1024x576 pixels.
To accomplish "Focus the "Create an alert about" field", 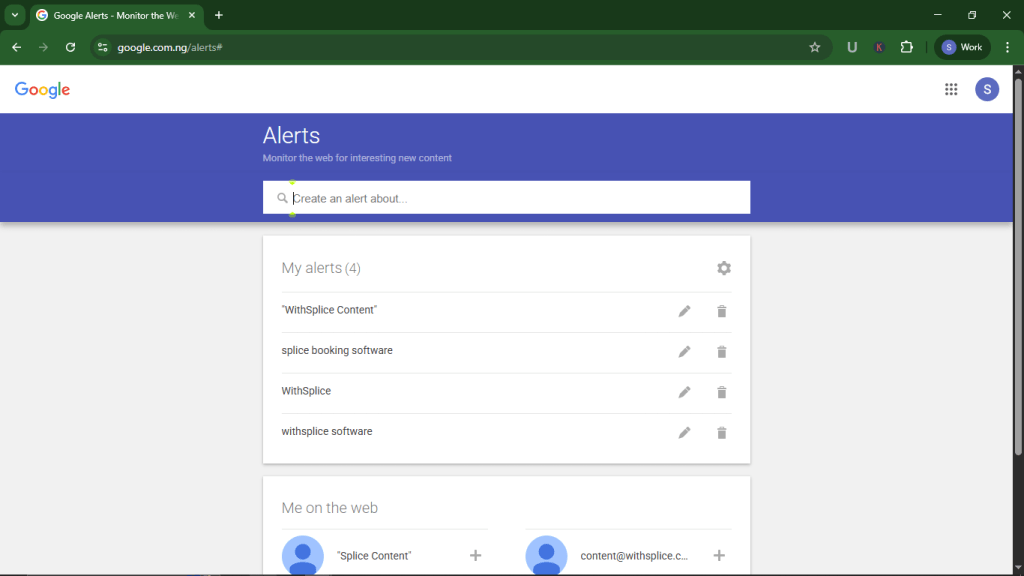I will point(515,198).
